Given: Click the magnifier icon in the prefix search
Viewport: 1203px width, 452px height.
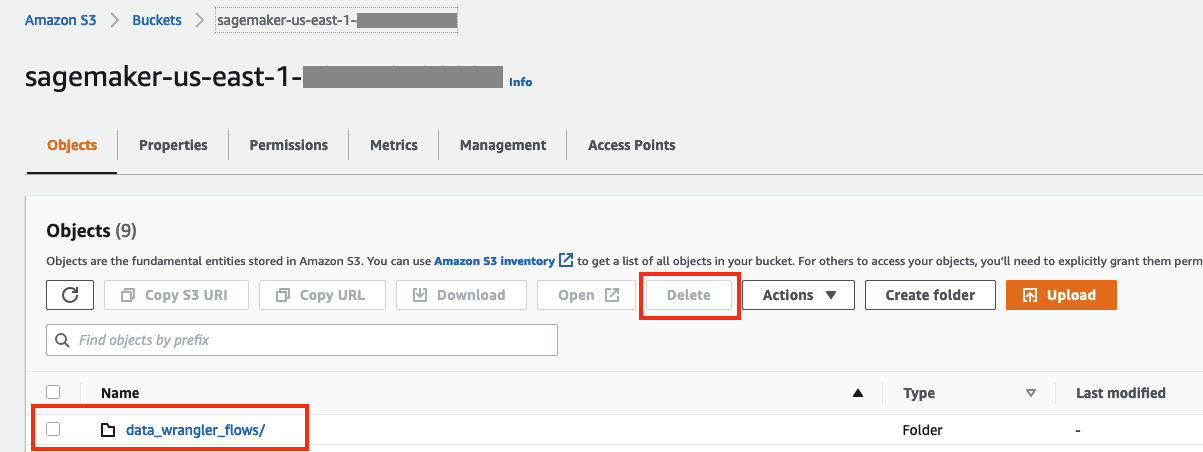Looking at the screenshot, I should pyautogui.click(x=64, y=340).
